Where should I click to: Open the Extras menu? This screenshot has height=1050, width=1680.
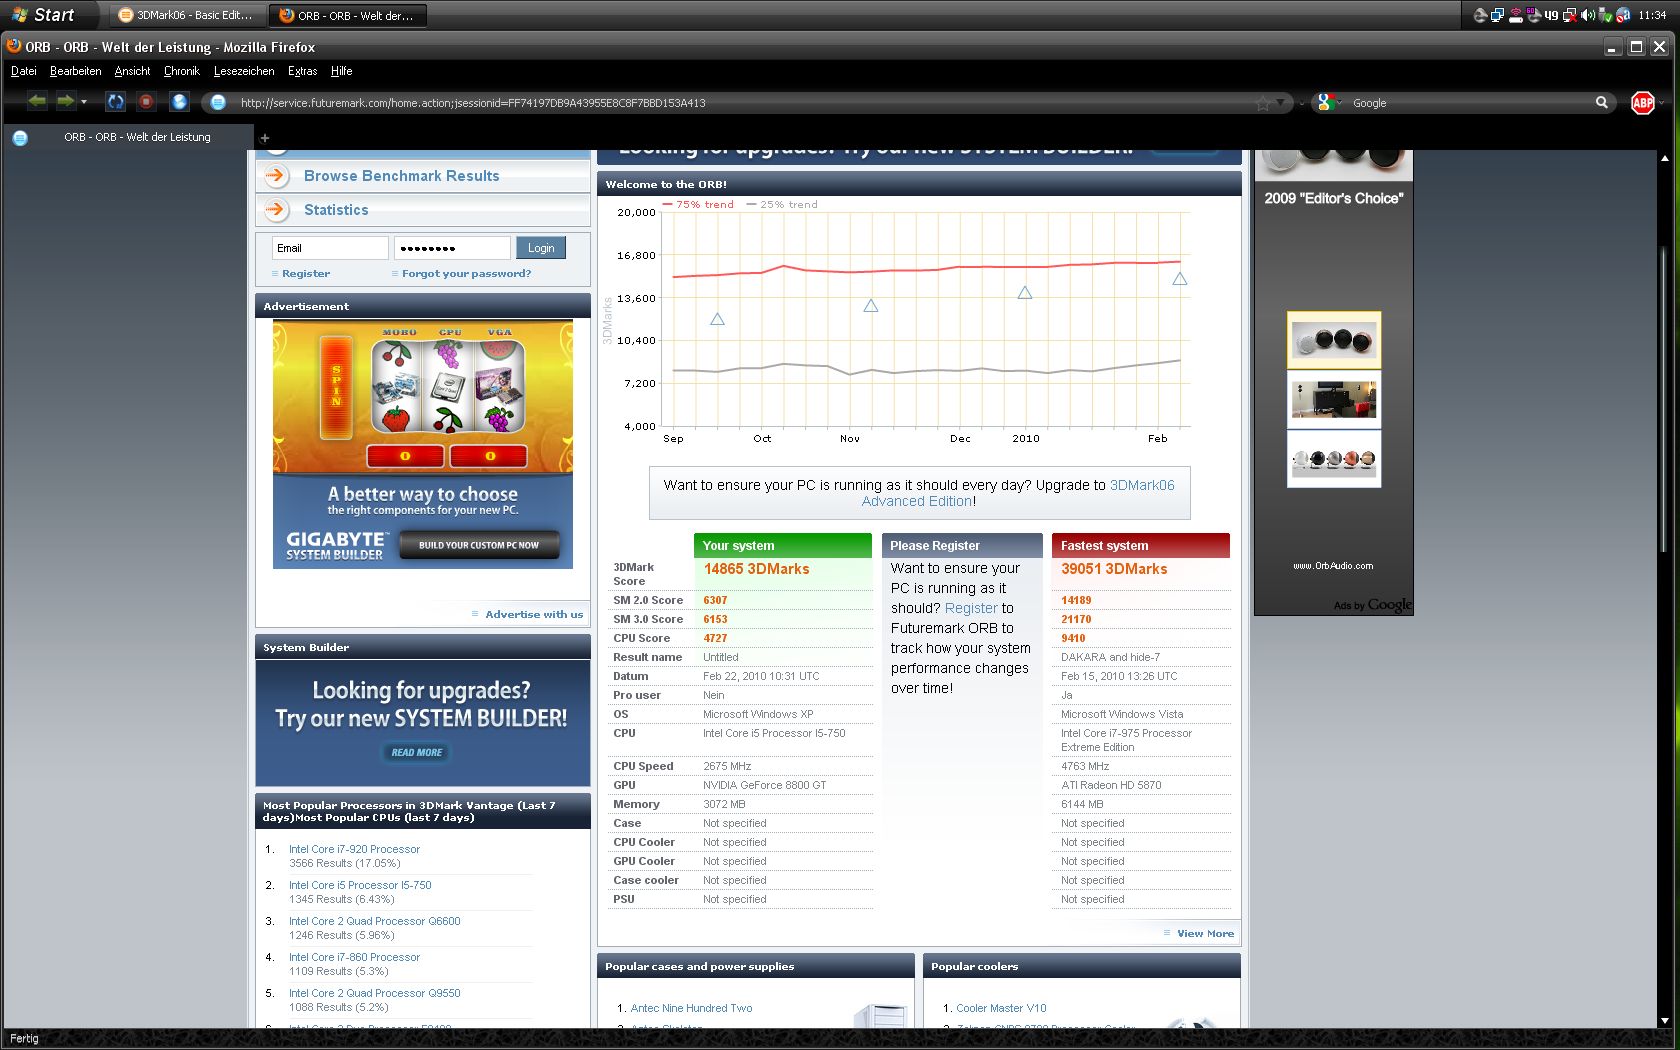click(303, 71)
